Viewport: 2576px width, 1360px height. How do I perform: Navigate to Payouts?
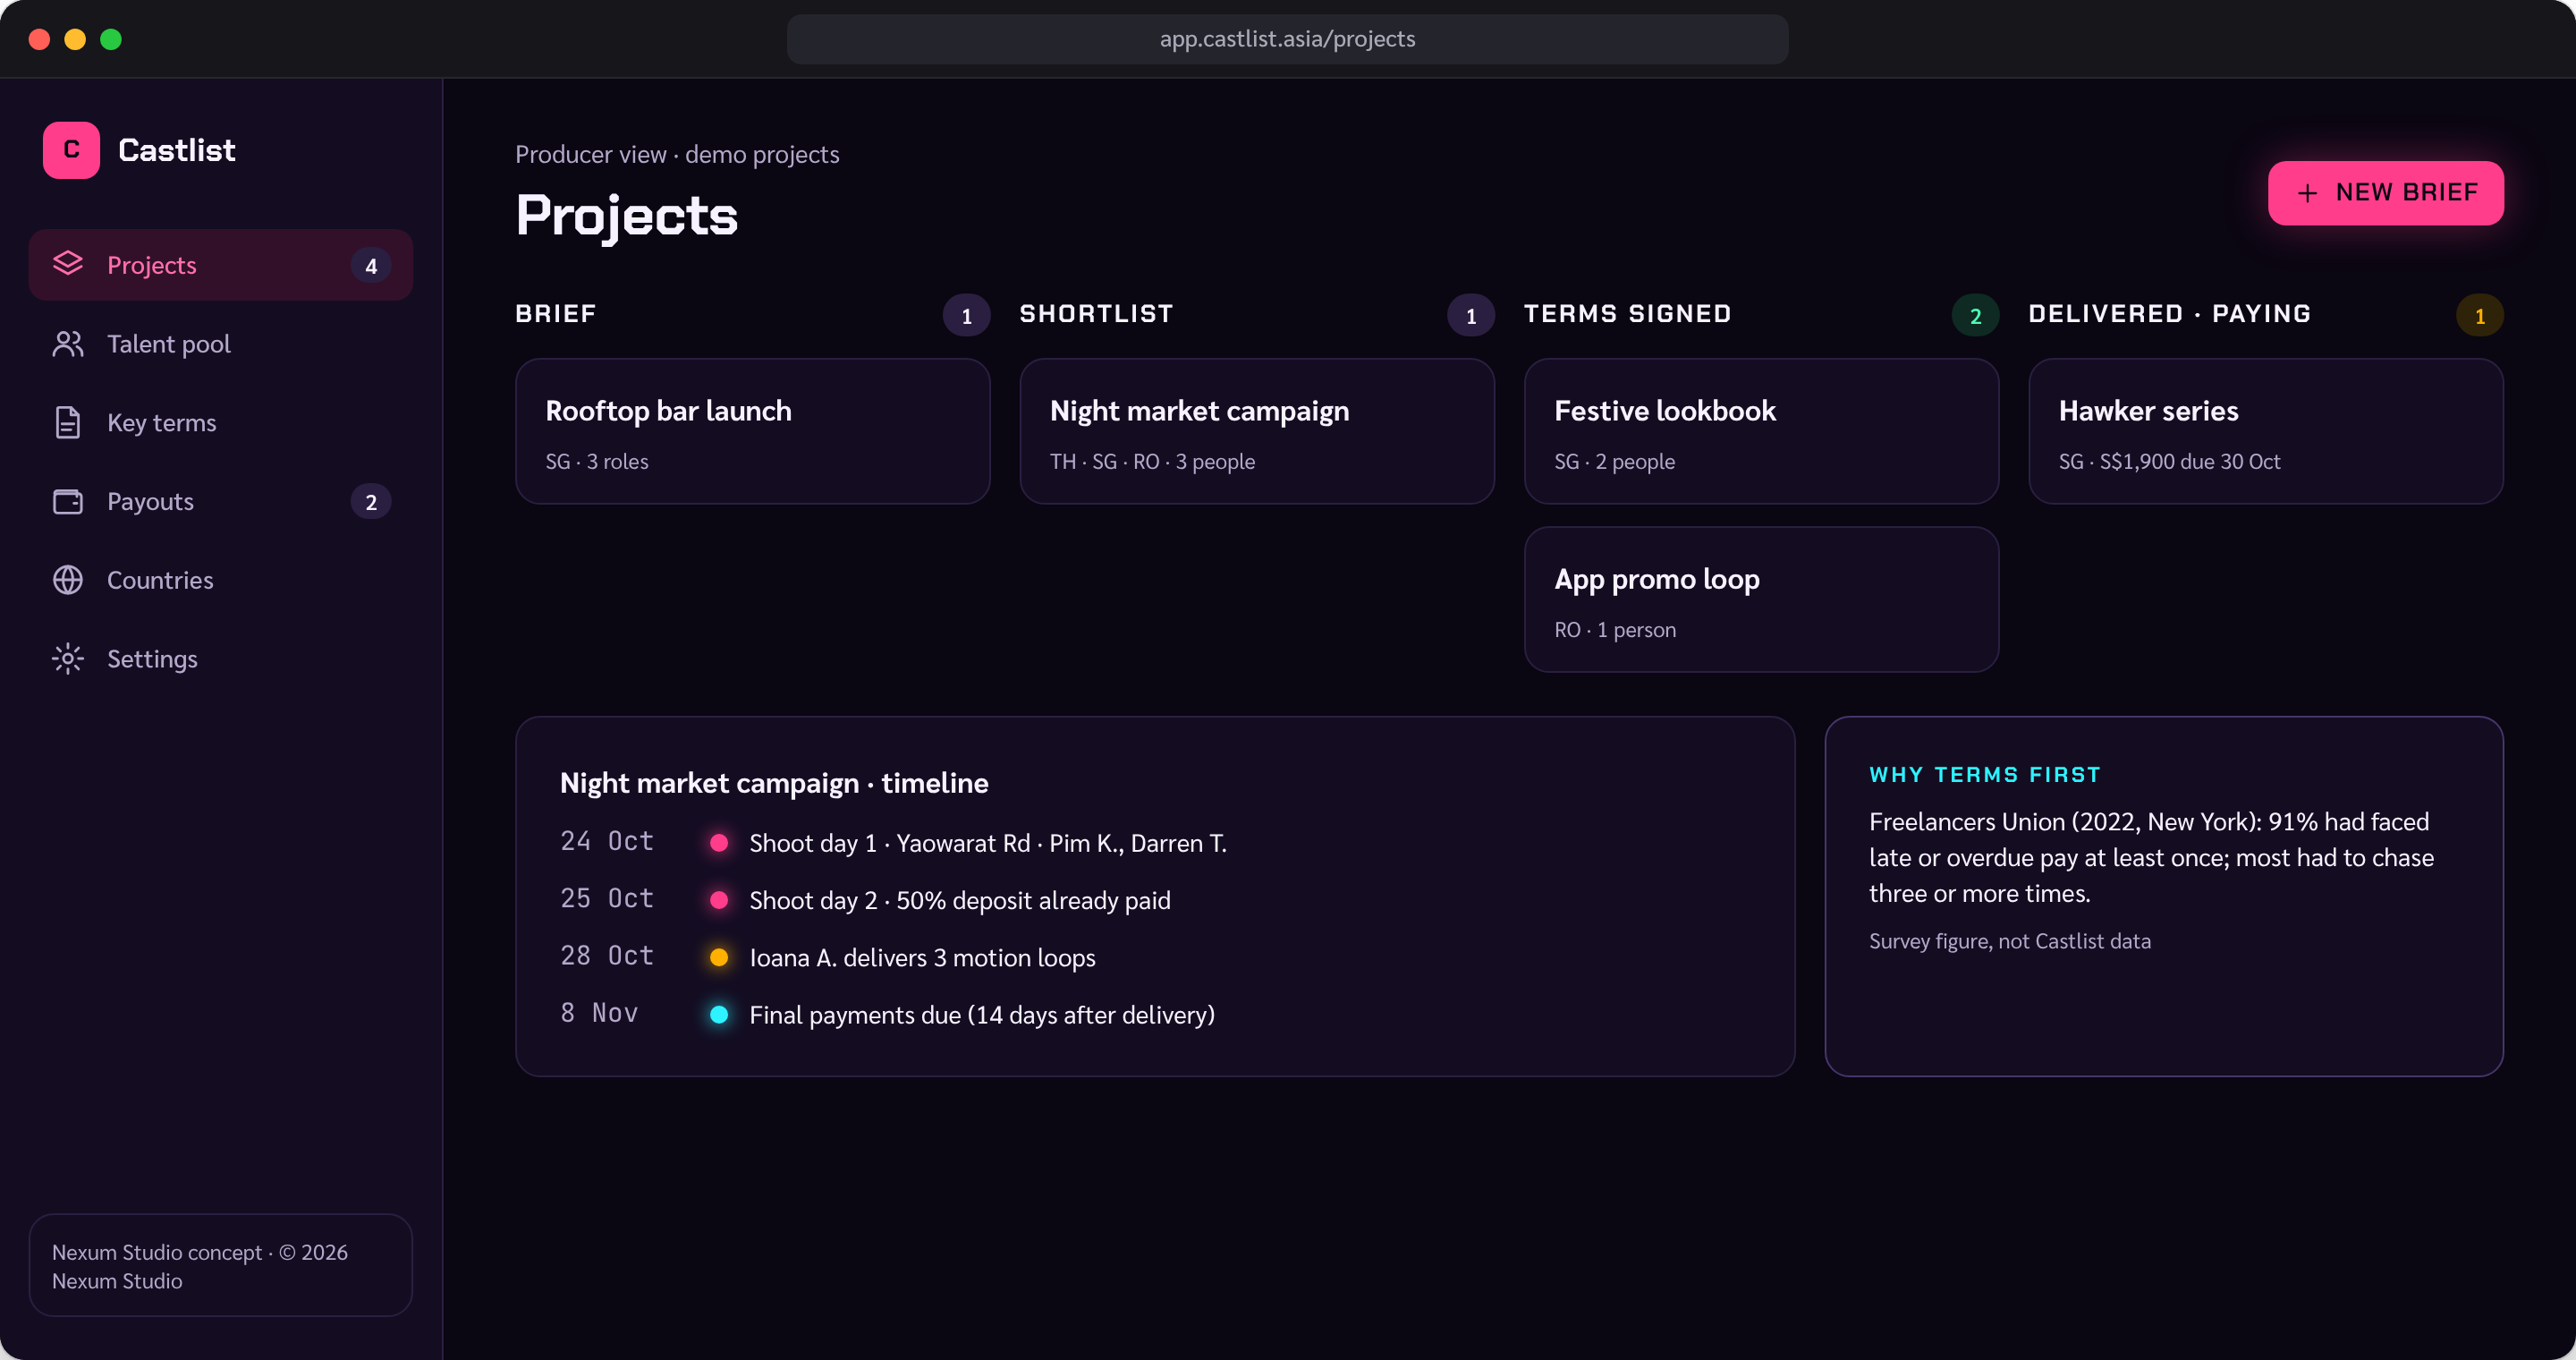click(x=220, y=501)
